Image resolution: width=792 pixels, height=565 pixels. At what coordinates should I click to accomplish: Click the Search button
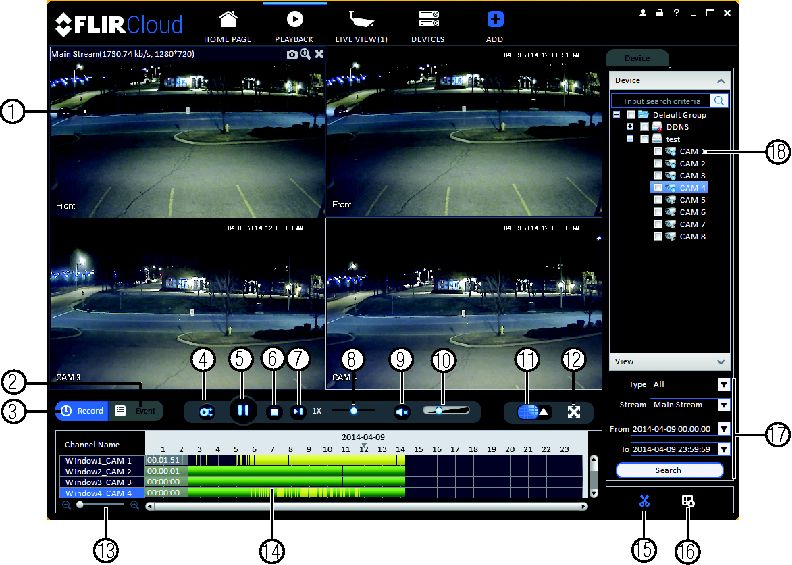669,470
